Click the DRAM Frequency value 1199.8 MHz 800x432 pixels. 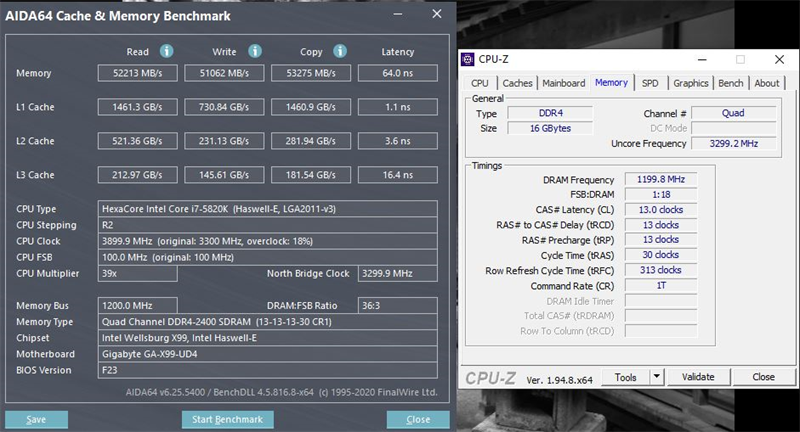[661, 180]
